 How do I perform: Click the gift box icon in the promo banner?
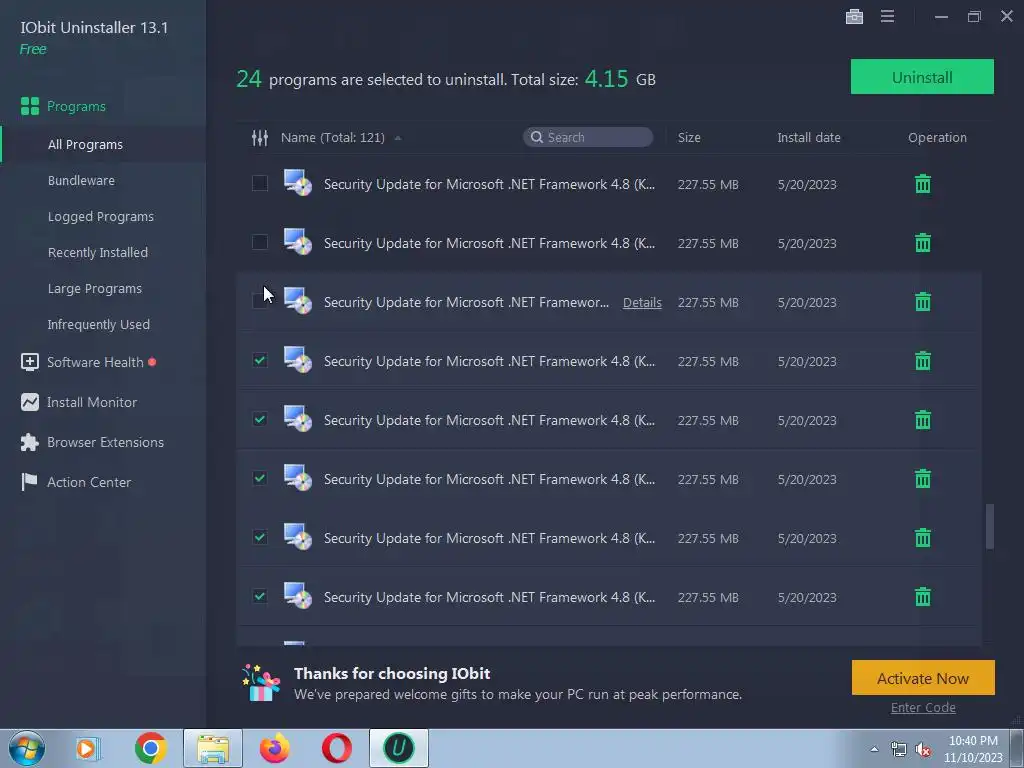coord(261,683)
